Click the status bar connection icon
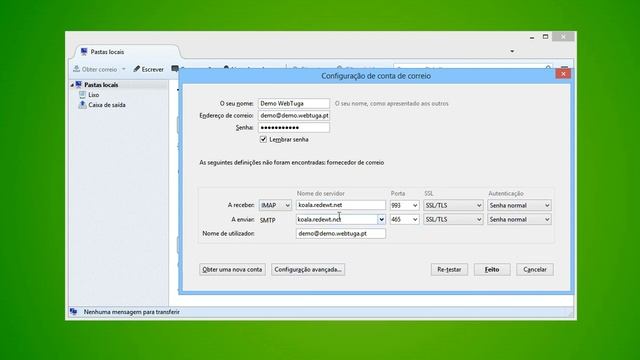The height and width of the screenshot is (360, 640). click(73, 312)
